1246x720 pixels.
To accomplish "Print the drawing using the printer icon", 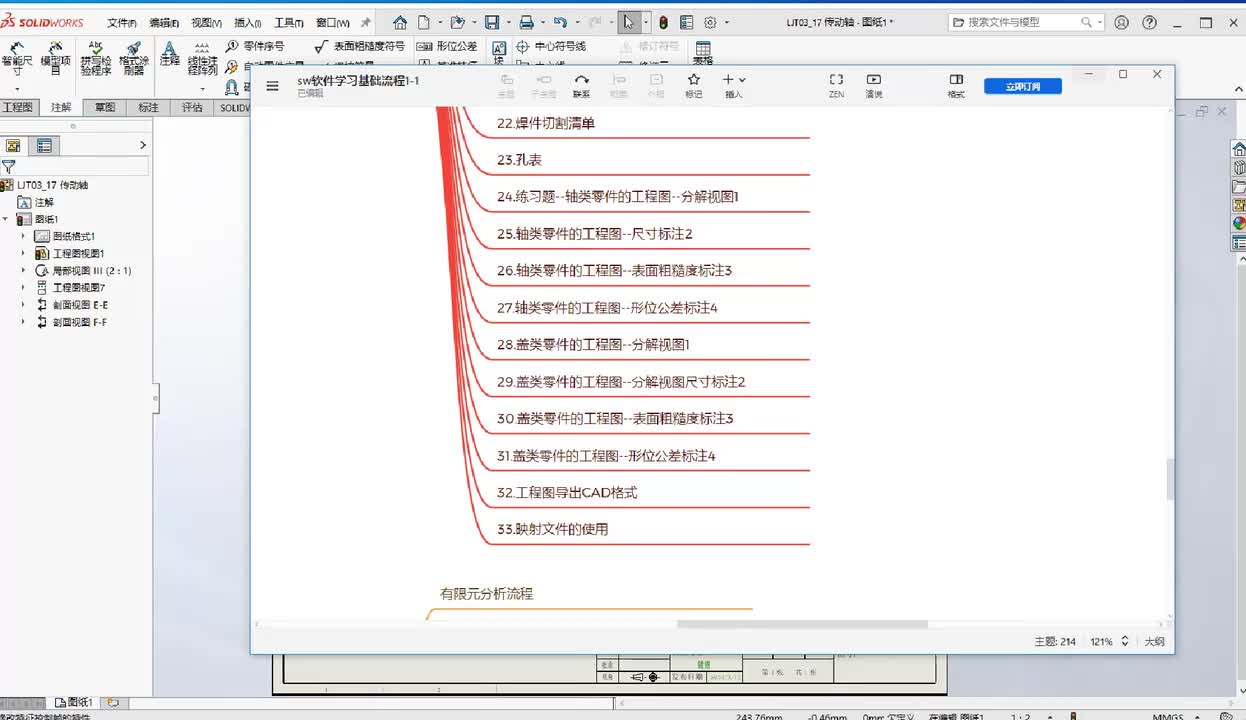I will point(526,22).
